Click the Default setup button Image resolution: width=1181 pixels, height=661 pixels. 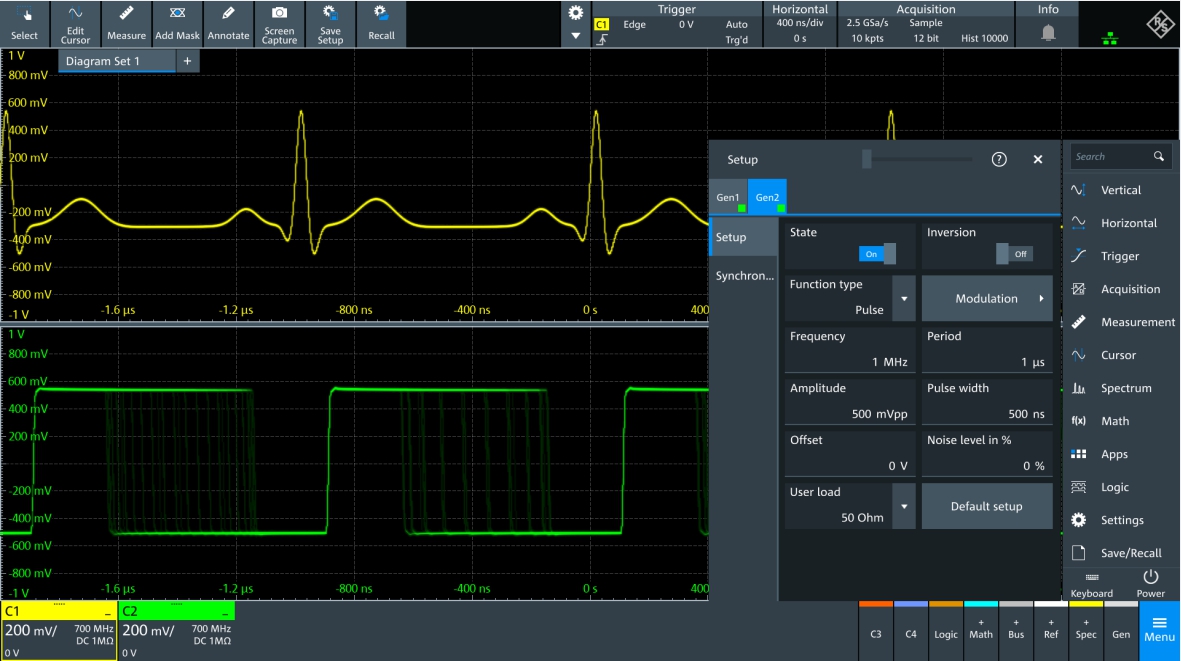click(987, 507)
